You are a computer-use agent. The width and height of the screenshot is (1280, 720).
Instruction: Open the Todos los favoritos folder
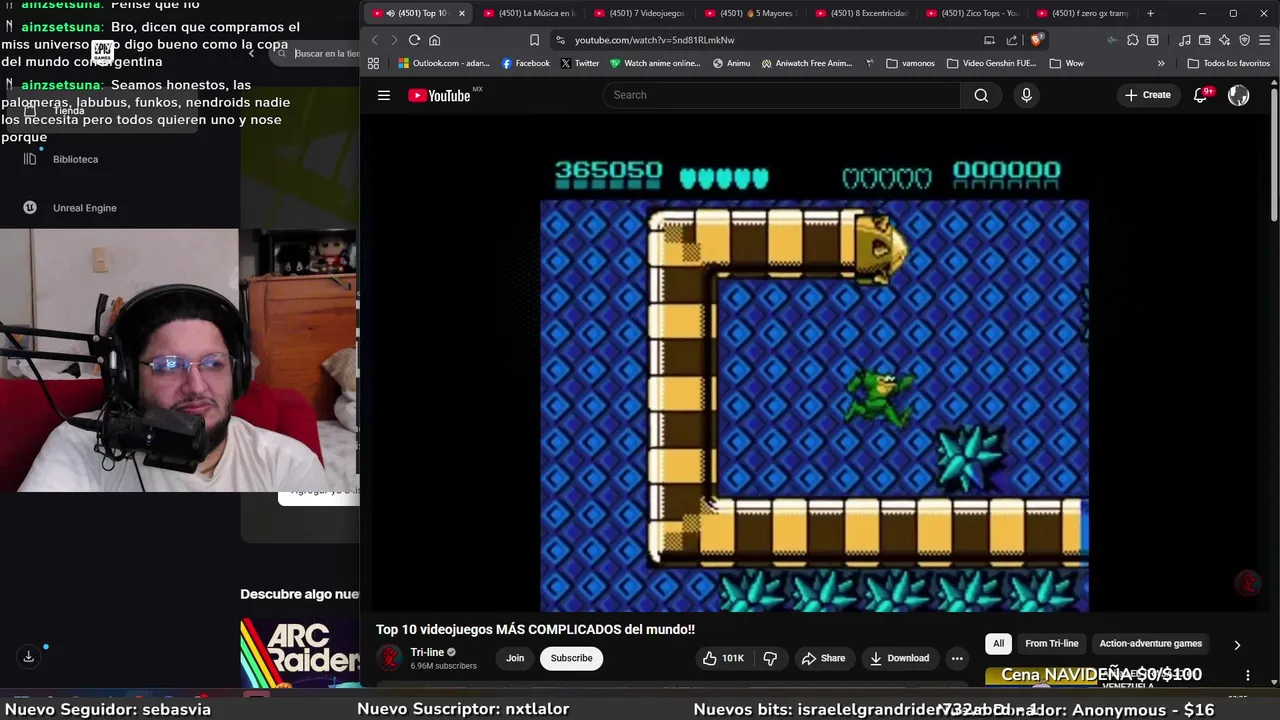pos(1229,63)
